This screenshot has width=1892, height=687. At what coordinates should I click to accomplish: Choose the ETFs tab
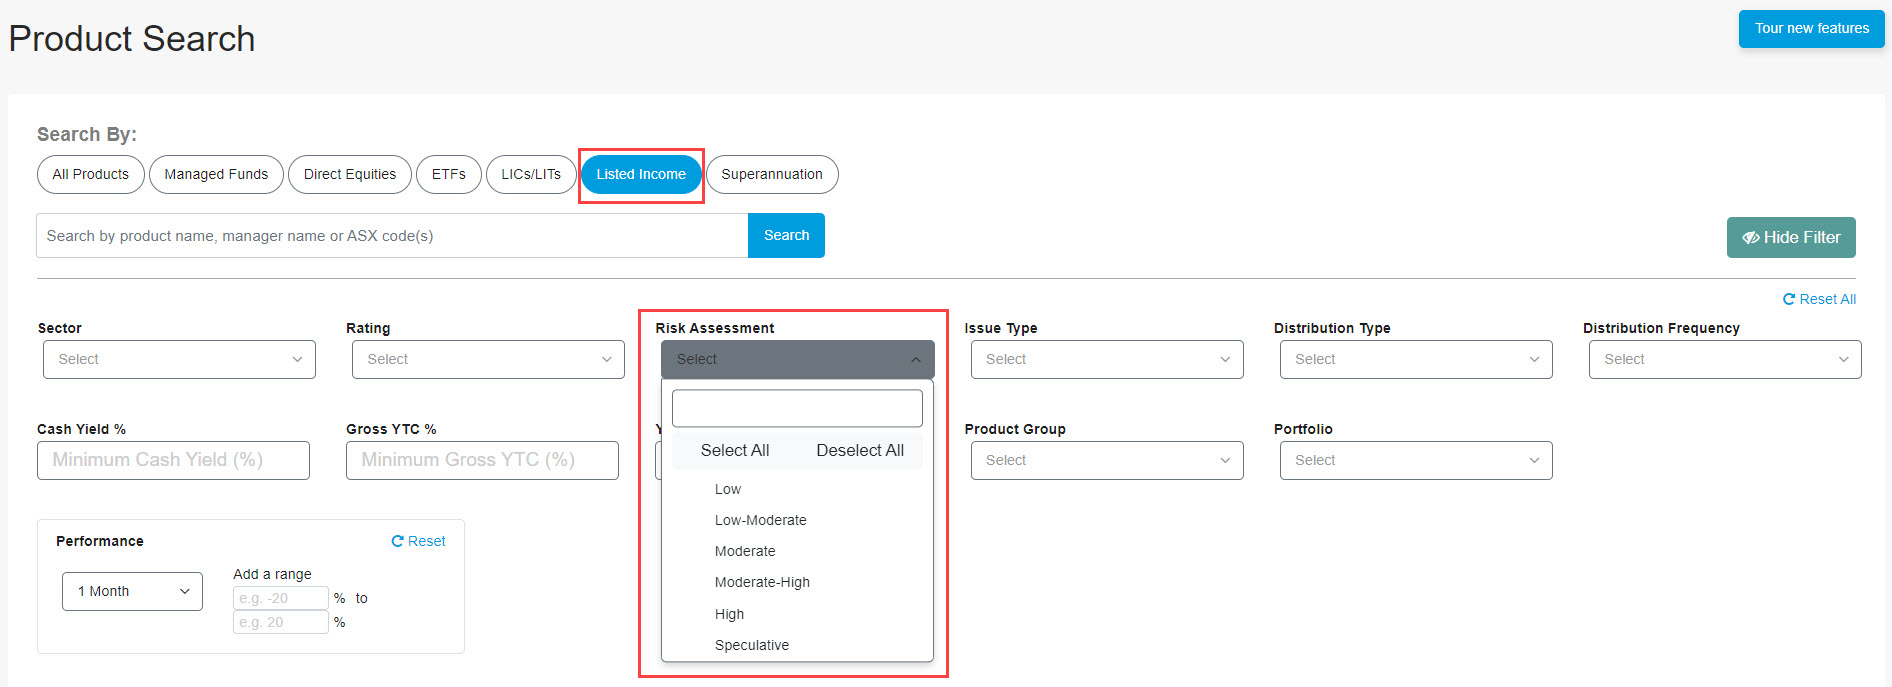click(449, 174)
